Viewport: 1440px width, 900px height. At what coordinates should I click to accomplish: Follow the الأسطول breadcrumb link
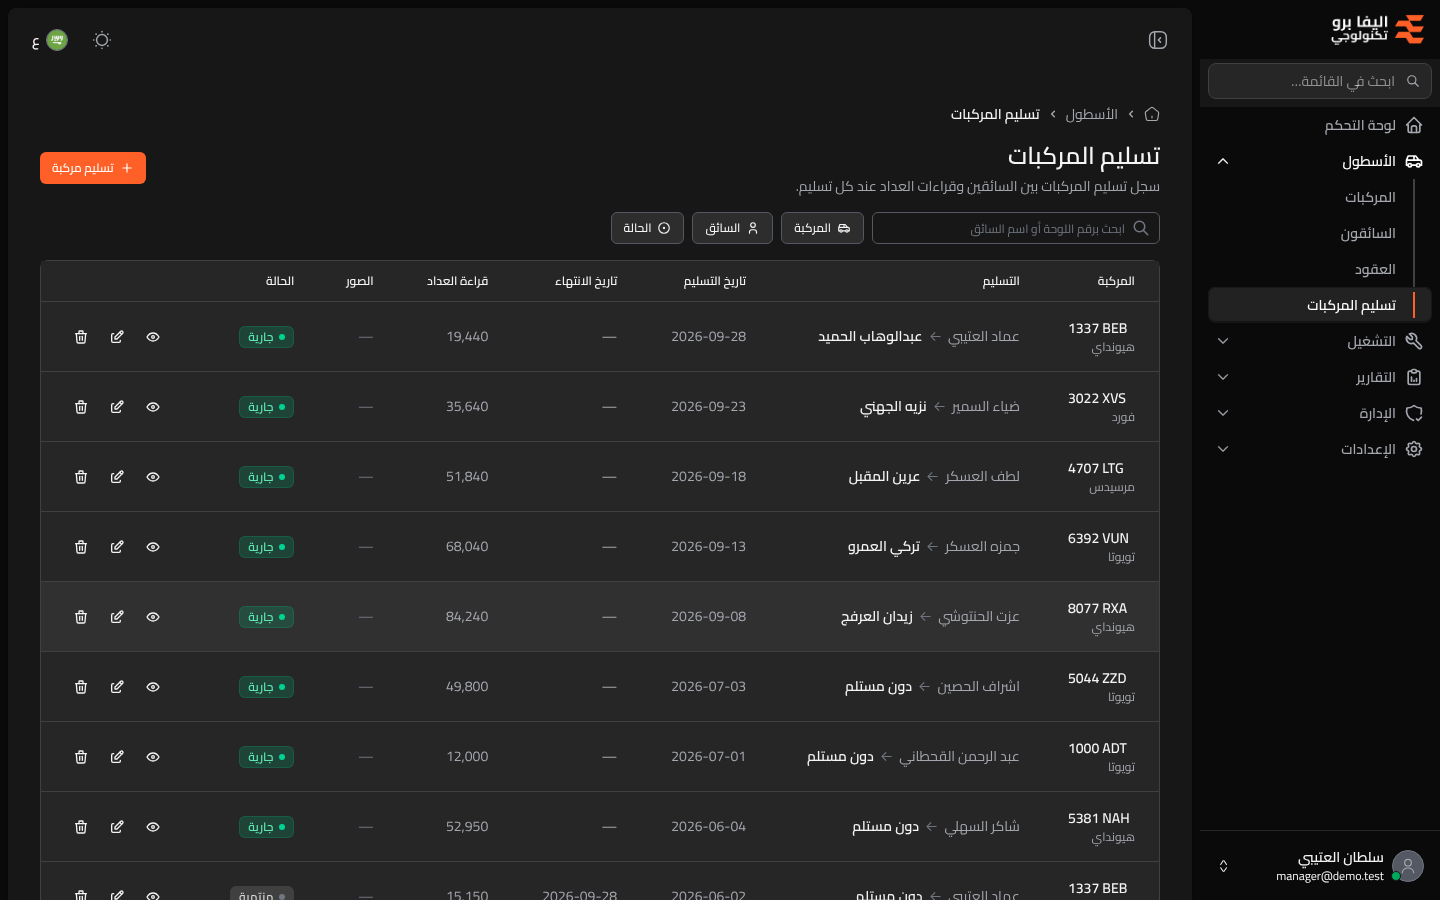pyautogui.click(x=1091, y=114)
